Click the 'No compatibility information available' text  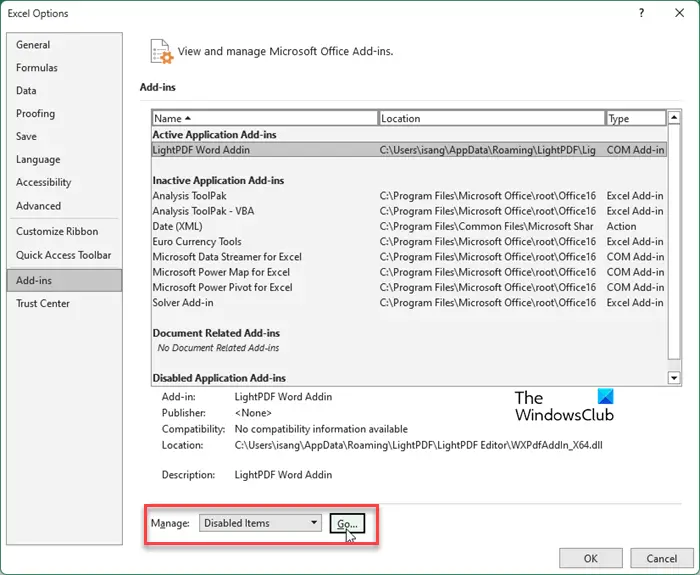click(321, 429)
